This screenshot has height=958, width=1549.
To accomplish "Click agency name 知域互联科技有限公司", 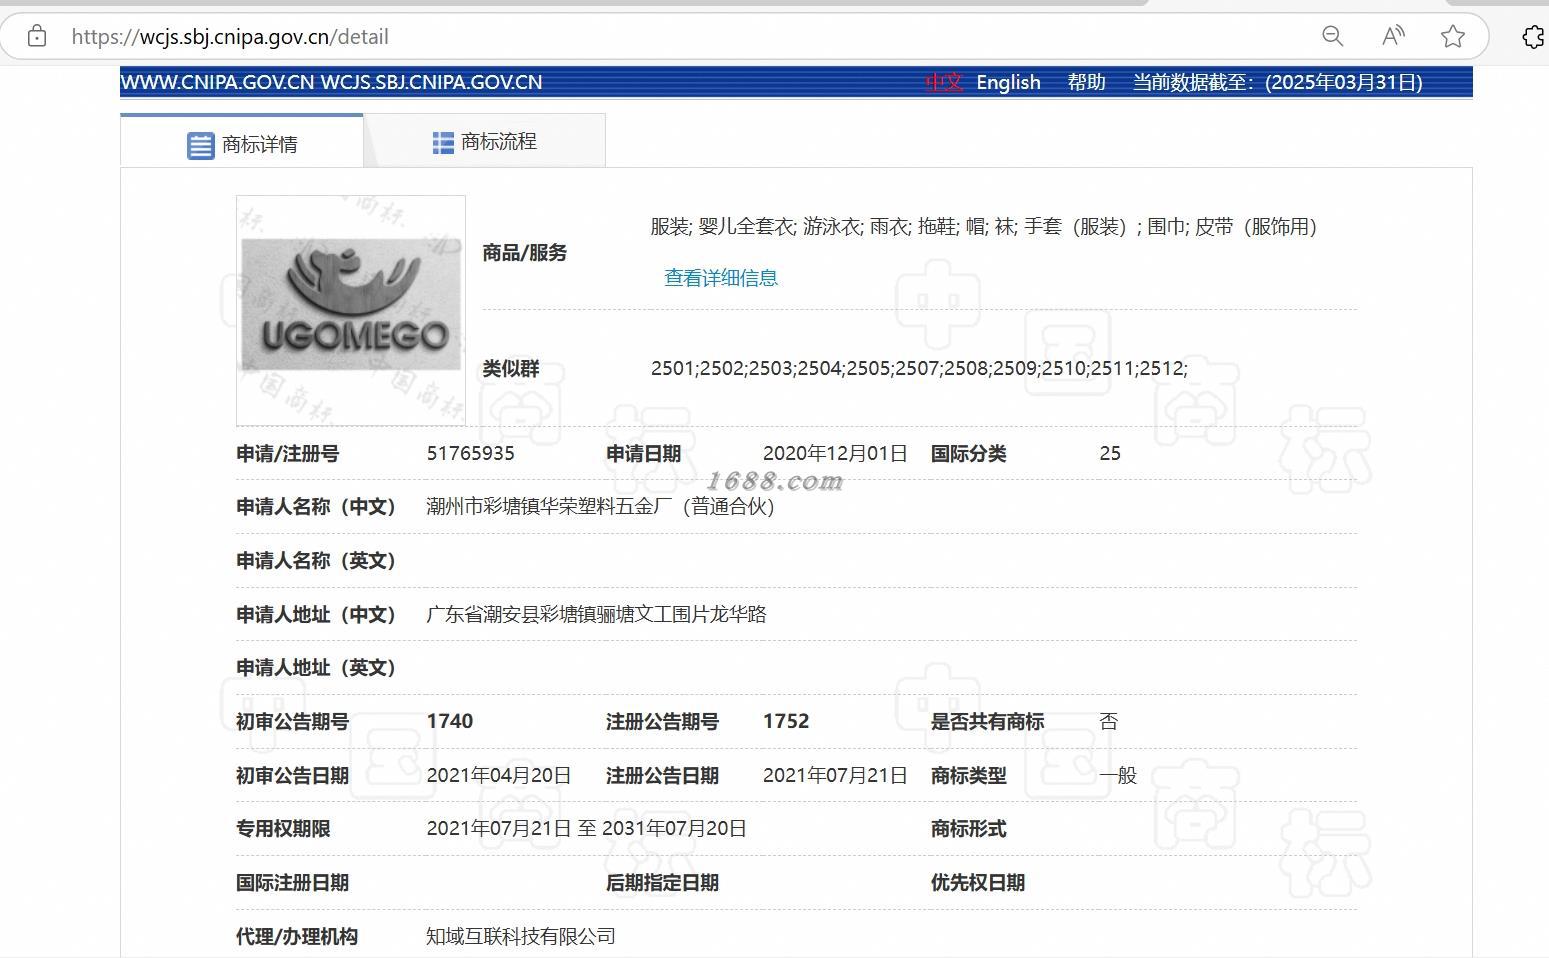I will [521, 936].
